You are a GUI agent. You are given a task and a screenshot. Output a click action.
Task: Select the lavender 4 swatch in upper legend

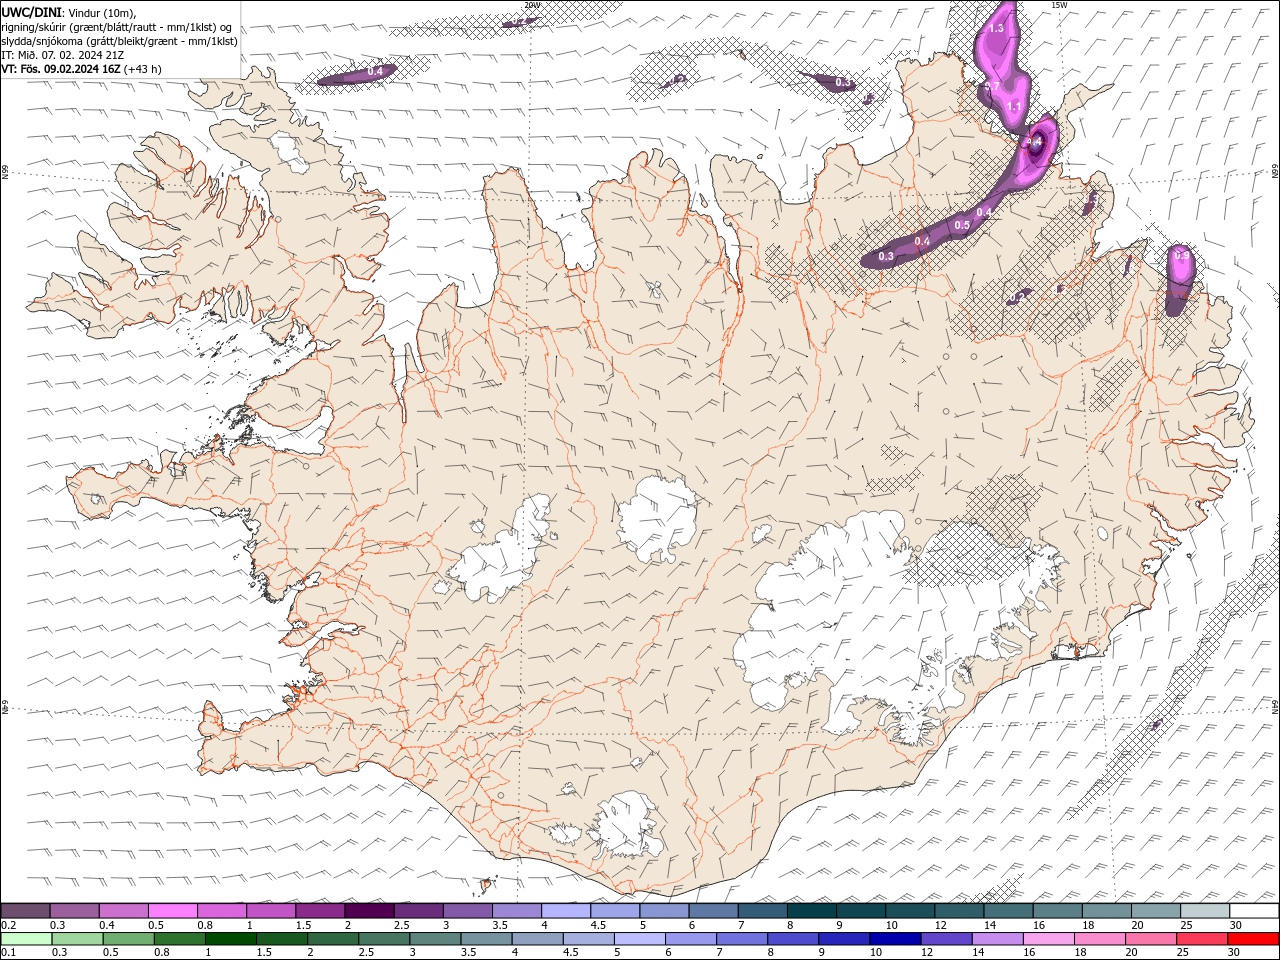tap(566, 911)
